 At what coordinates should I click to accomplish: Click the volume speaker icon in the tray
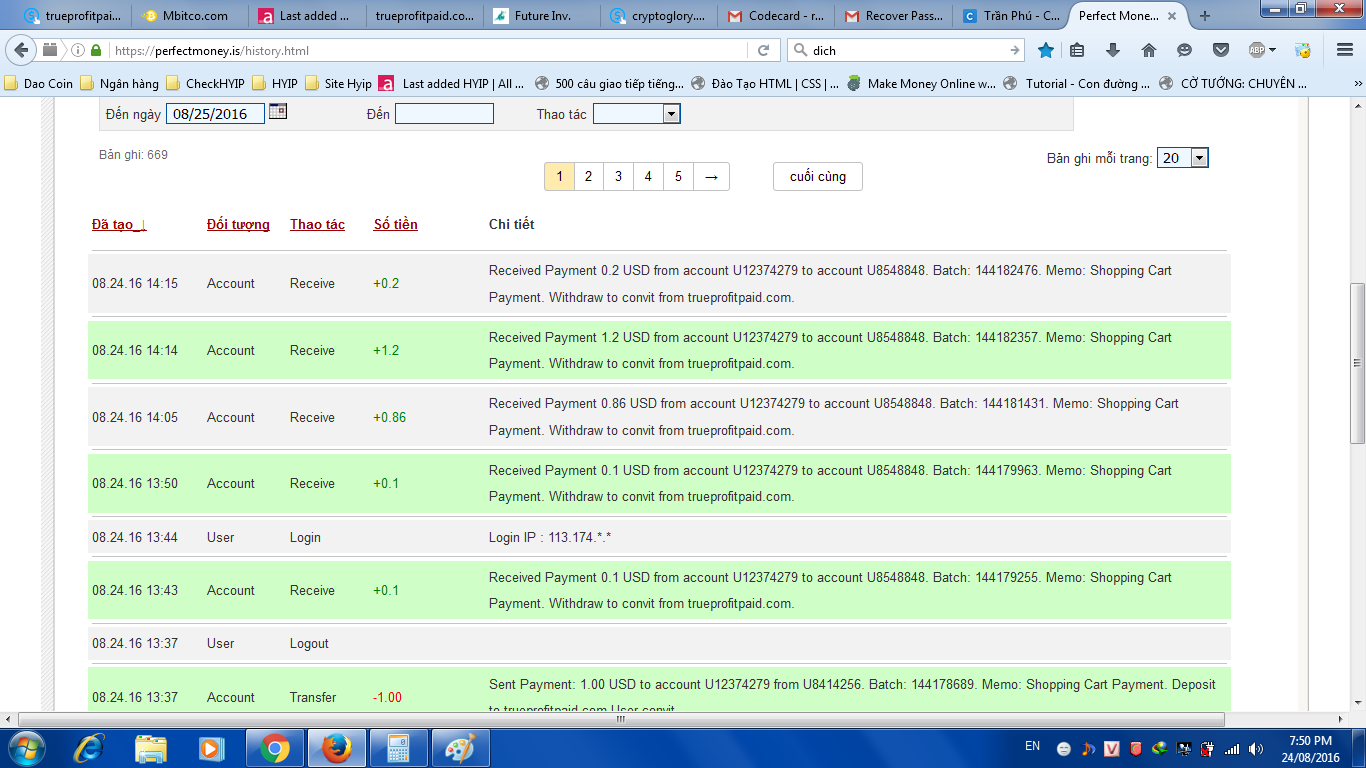coord(1254,749)
